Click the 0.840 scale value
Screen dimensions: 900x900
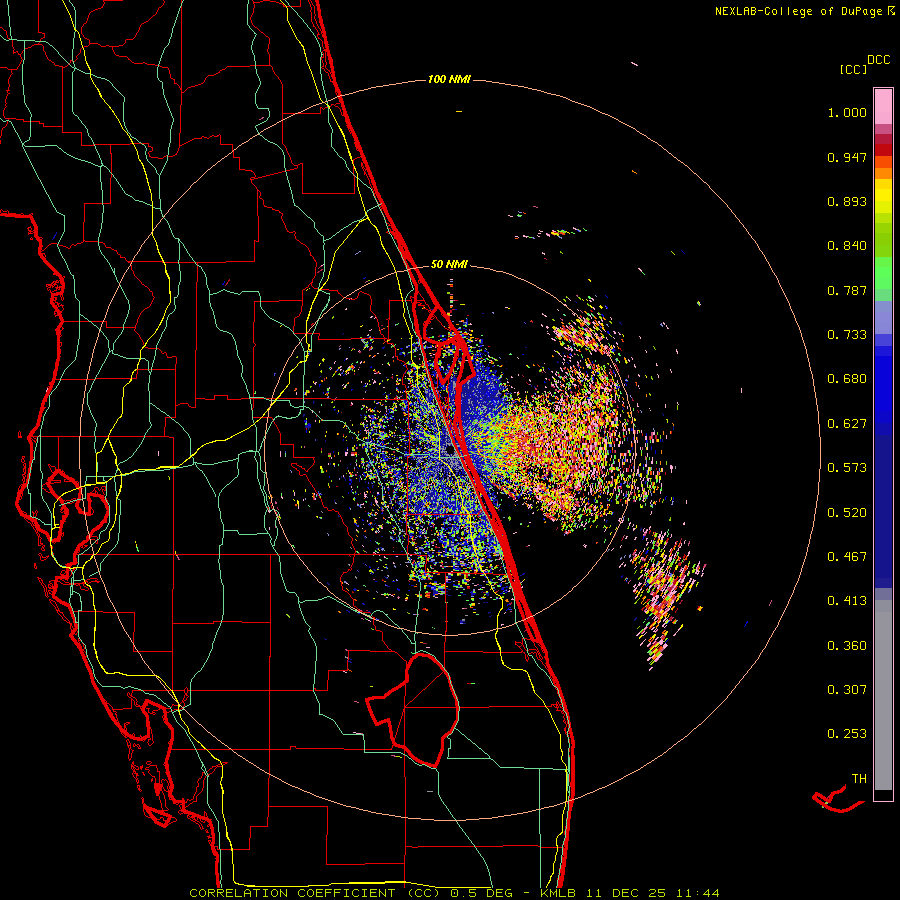[847, 246]
